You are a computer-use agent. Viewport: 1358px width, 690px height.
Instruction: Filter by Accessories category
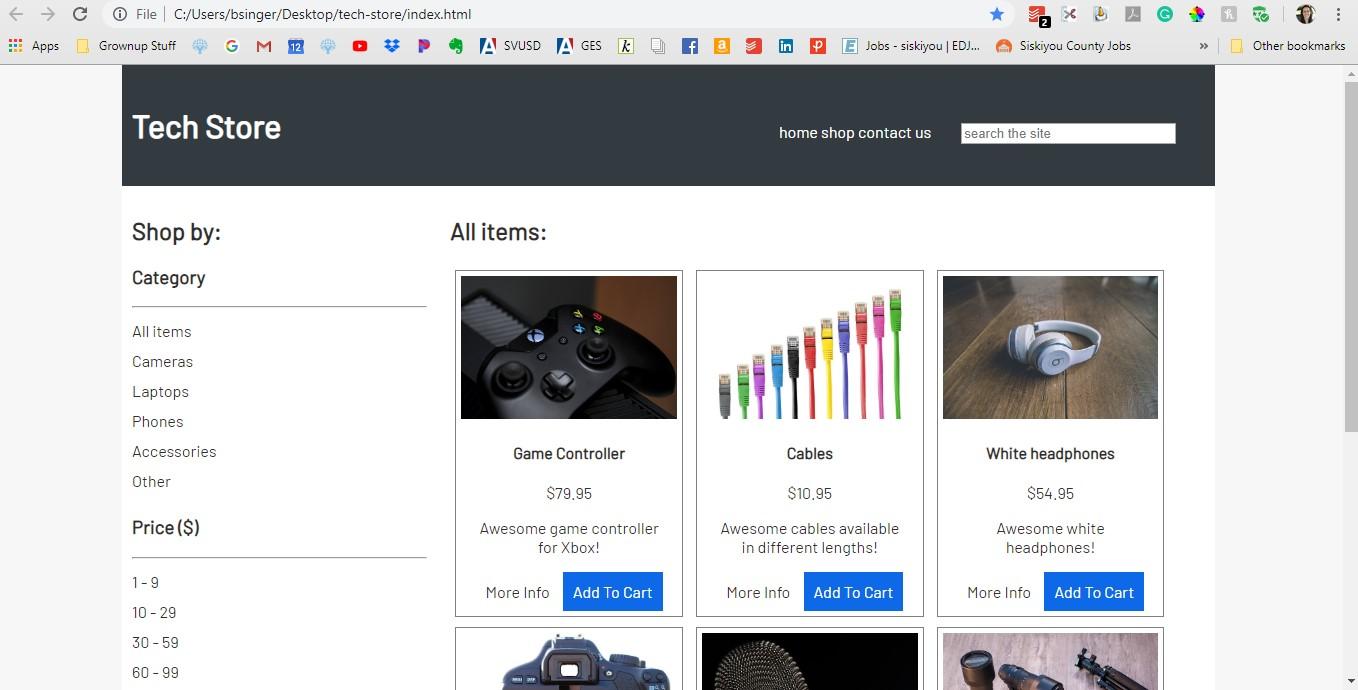point(174,451)
